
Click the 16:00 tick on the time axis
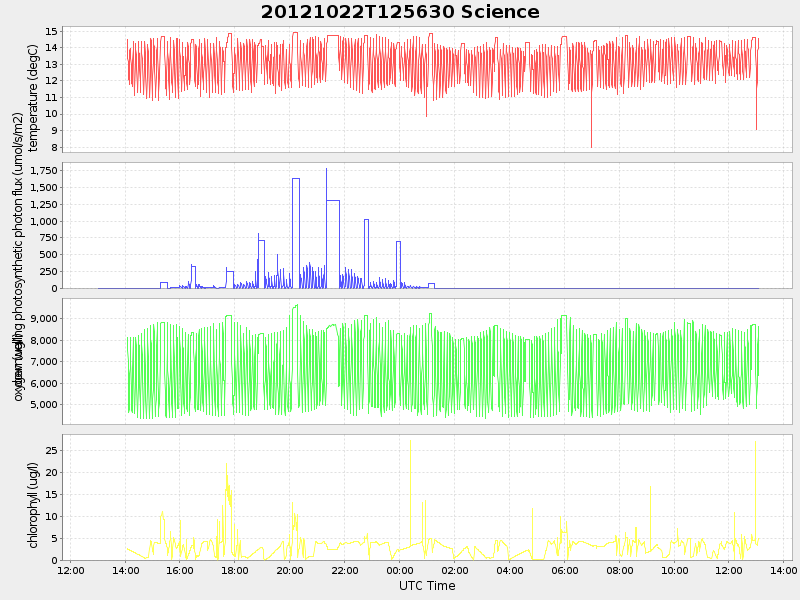pyautogui.click(x=180, y=571)
